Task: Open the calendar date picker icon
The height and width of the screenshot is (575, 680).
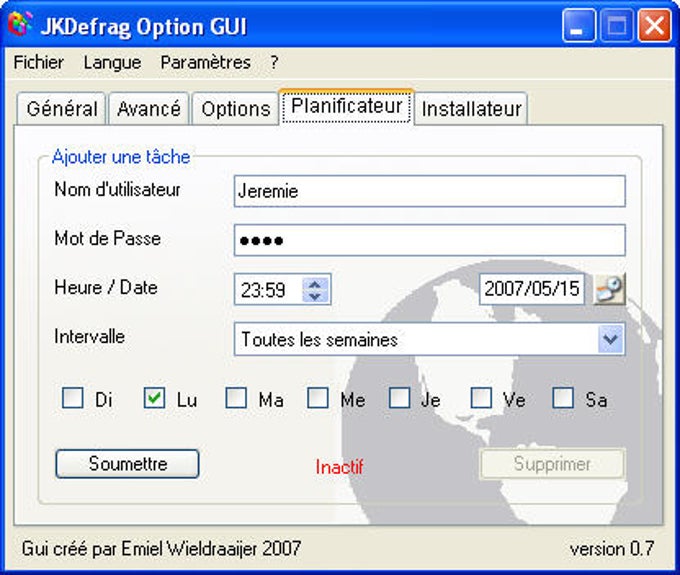Action: (610, 289)
